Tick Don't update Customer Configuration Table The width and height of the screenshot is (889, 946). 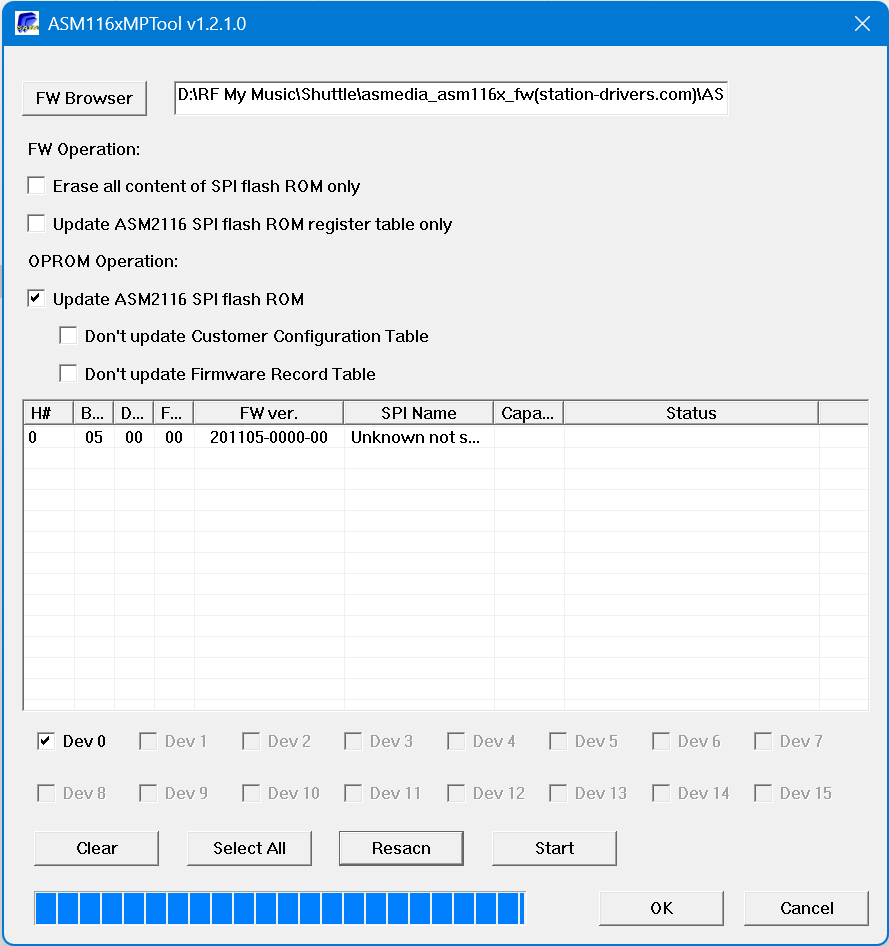(69, 336)
